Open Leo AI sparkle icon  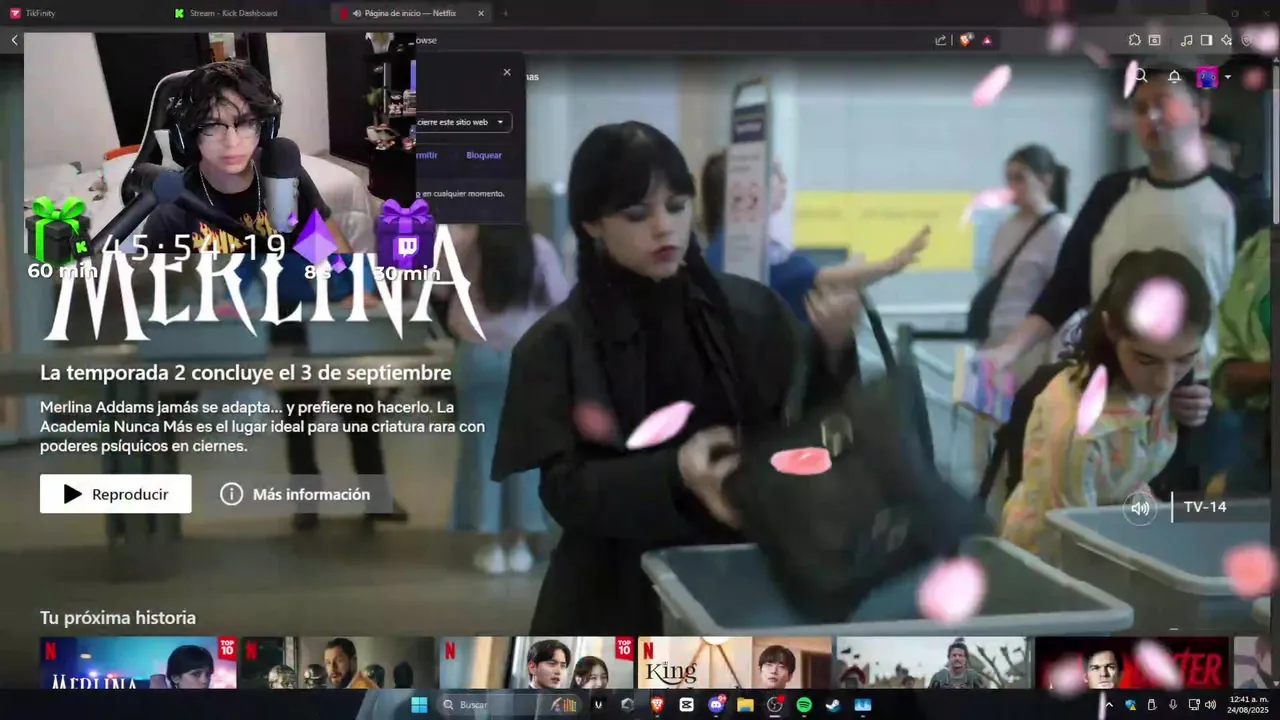coord(1227,40)
